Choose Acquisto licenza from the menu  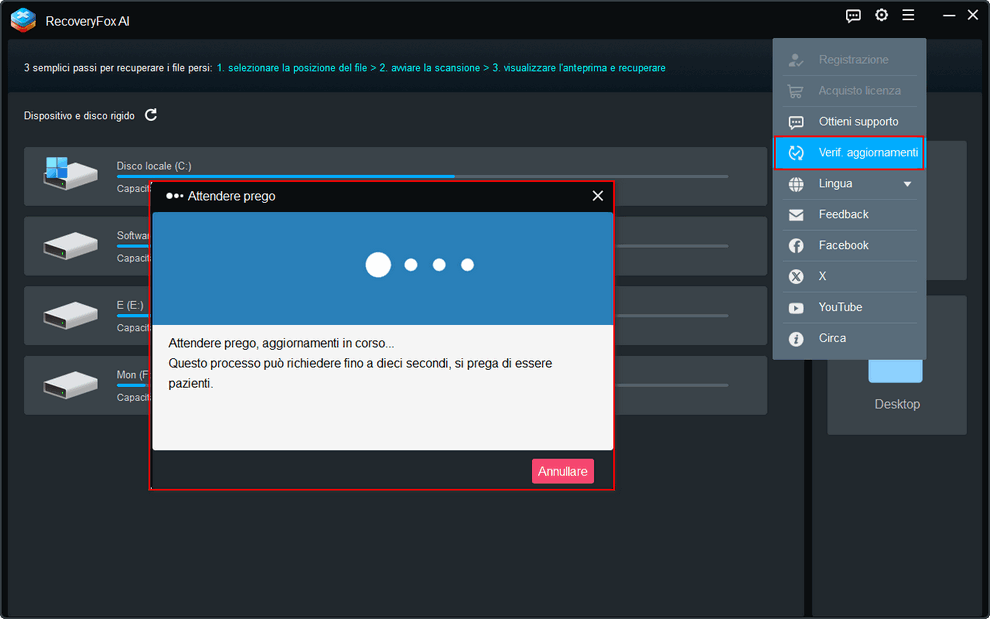click(x=850, y=90)
